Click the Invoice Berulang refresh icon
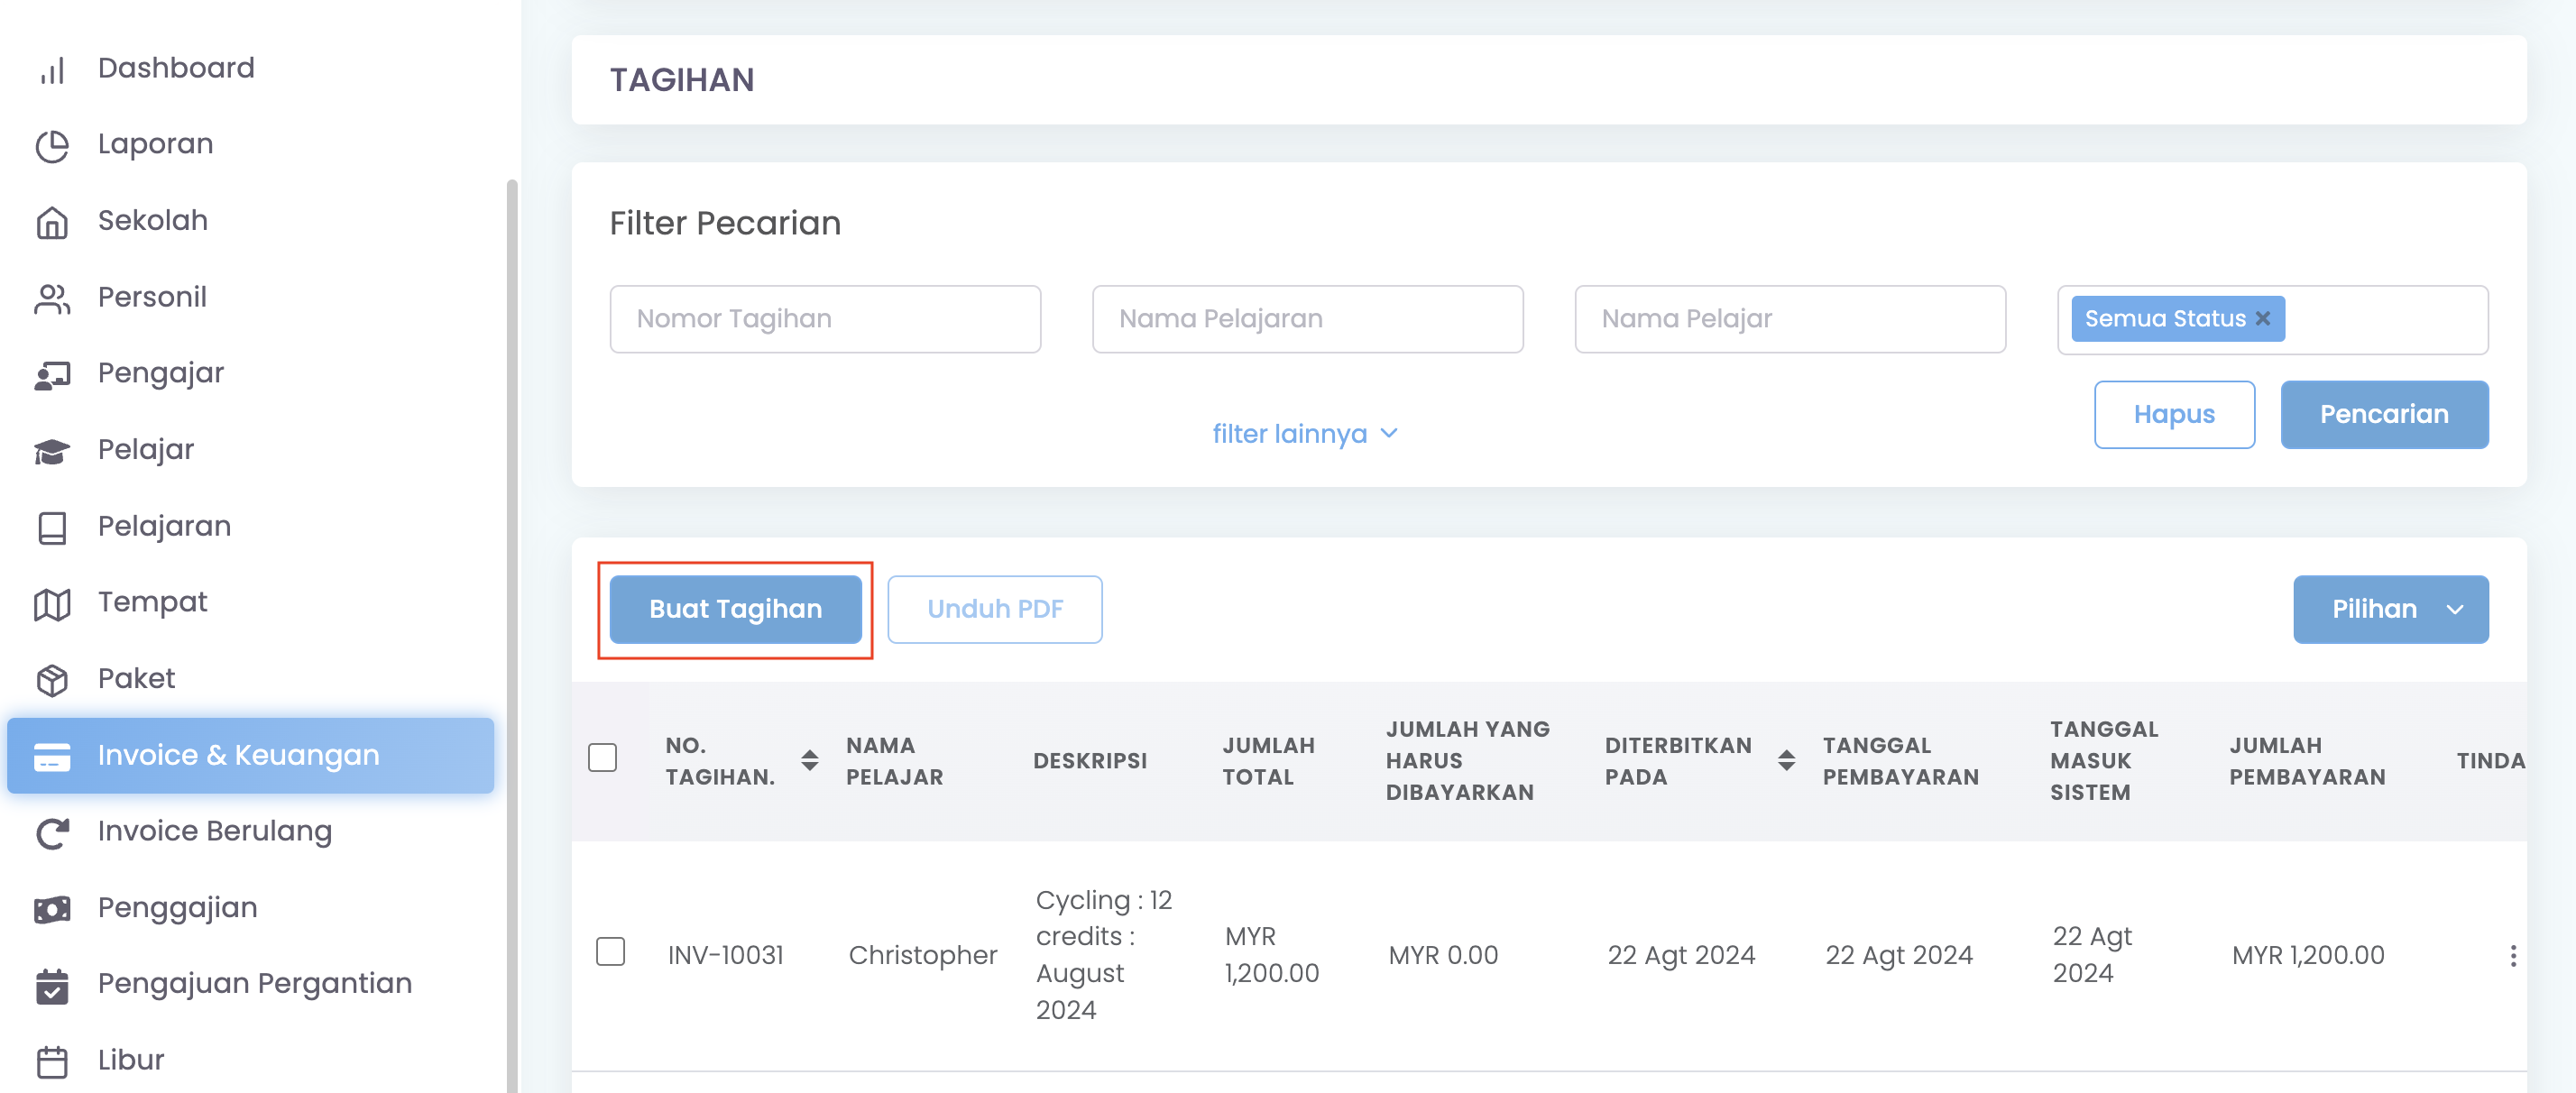The width and height of the screenshot is (2576, 1093). 52,832
